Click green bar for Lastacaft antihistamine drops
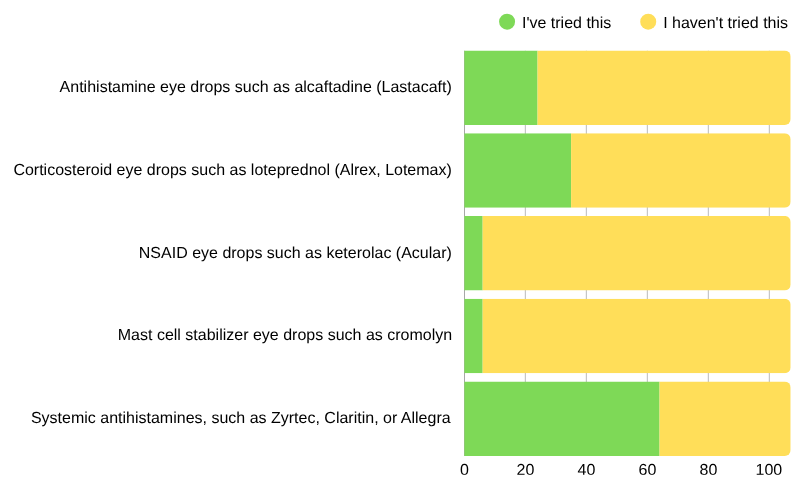This screenshot has width=800, height=500. [x=500, y=88]
